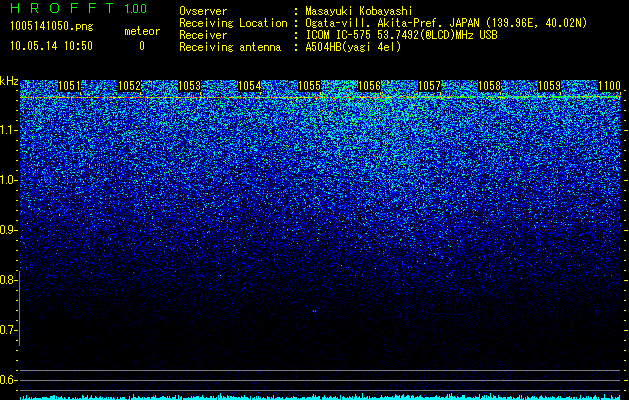Viewport: 629px width, 400px height.
Task: Click the observer name Masayuki Kobayashi
Action: [359, 11]
